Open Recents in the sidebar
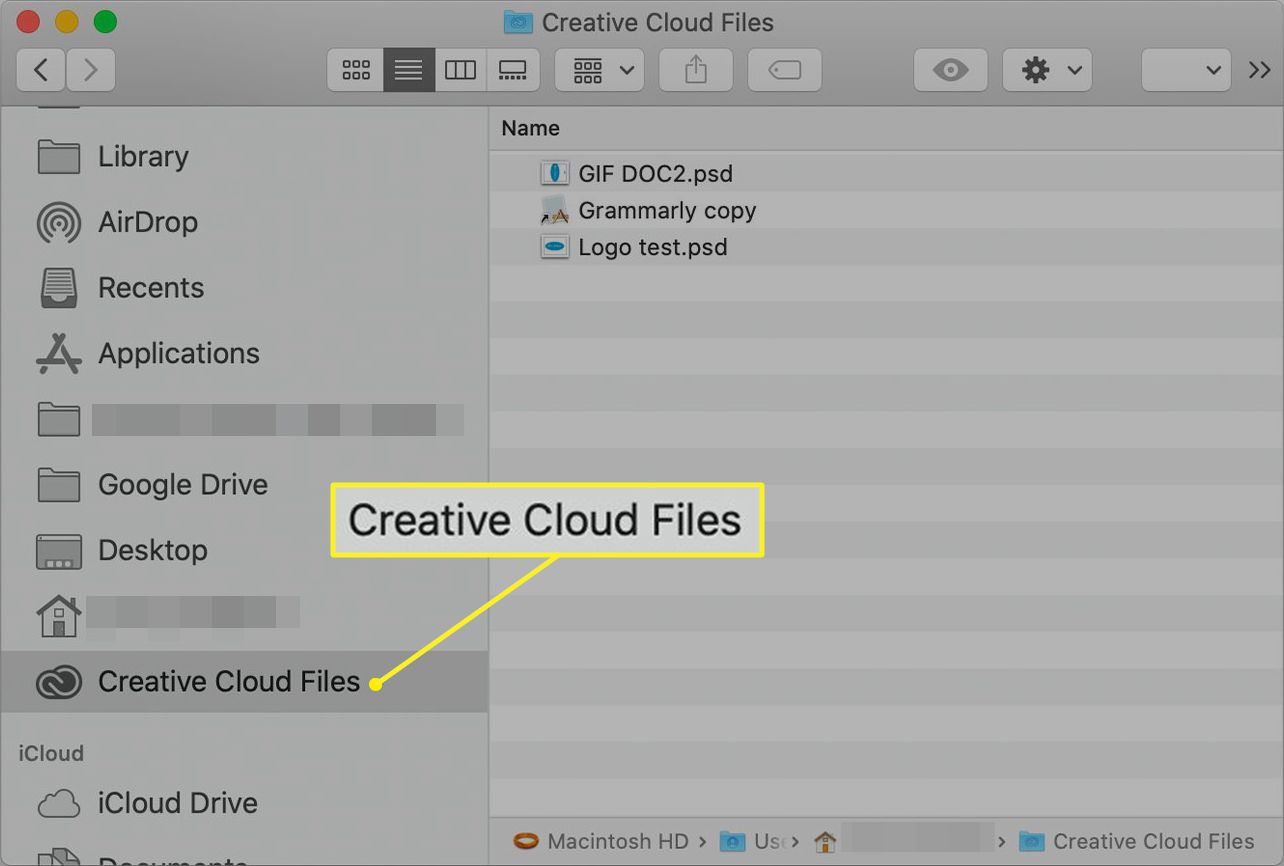This screenshot has width=1284, height=866. tap(244, 288)
